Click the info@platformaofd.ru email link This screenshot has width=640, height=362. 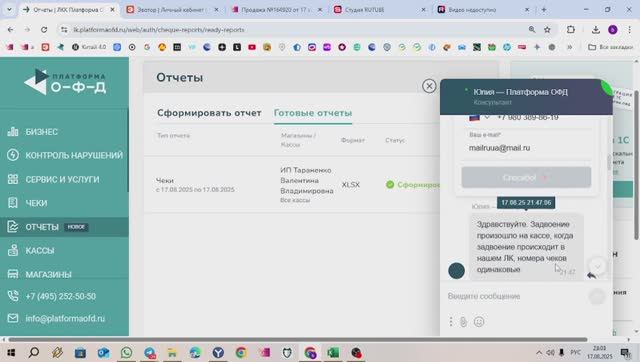[x=65, y=318]
